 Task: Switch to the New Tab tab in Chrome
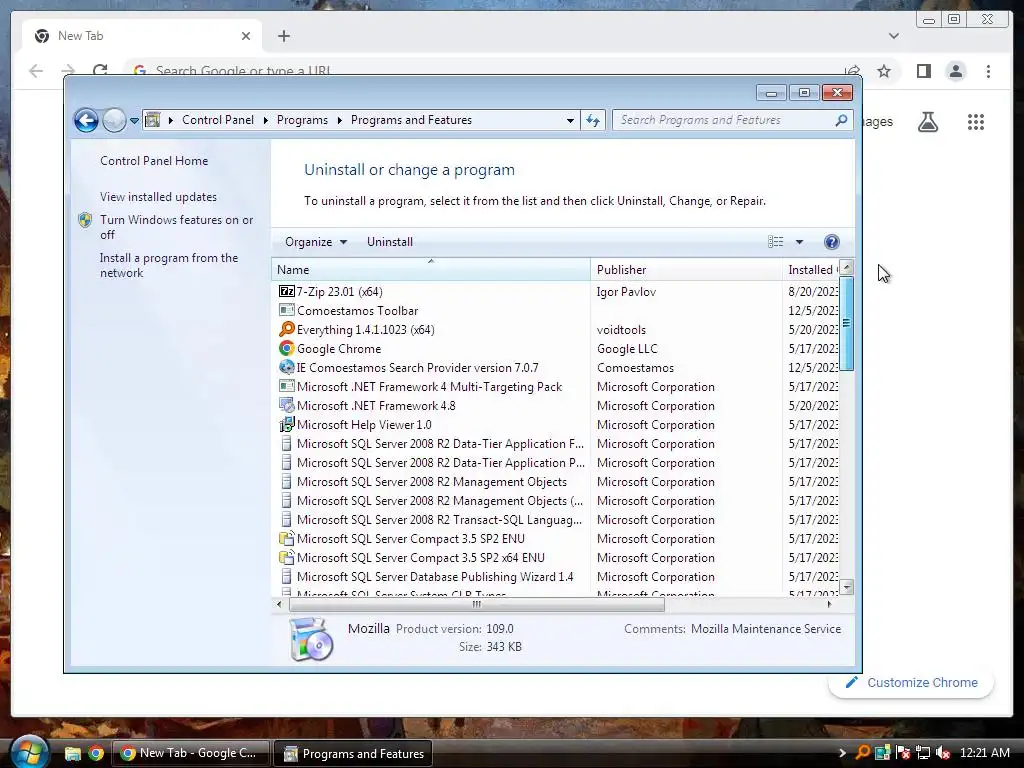pos(142,36)
